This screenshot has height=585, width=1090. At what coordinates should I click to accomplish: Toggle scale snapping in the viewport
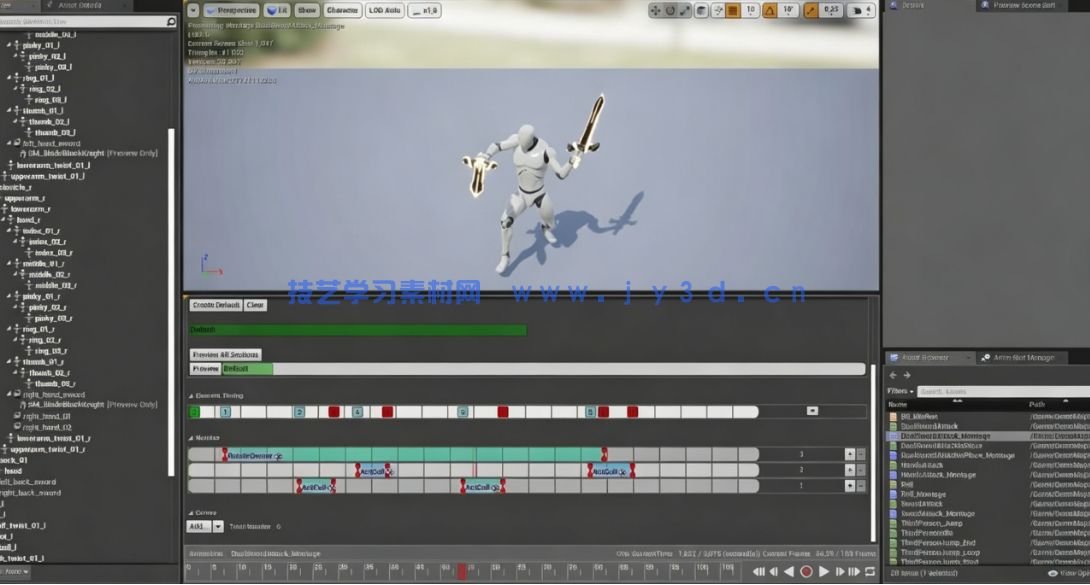click(811, 11)
